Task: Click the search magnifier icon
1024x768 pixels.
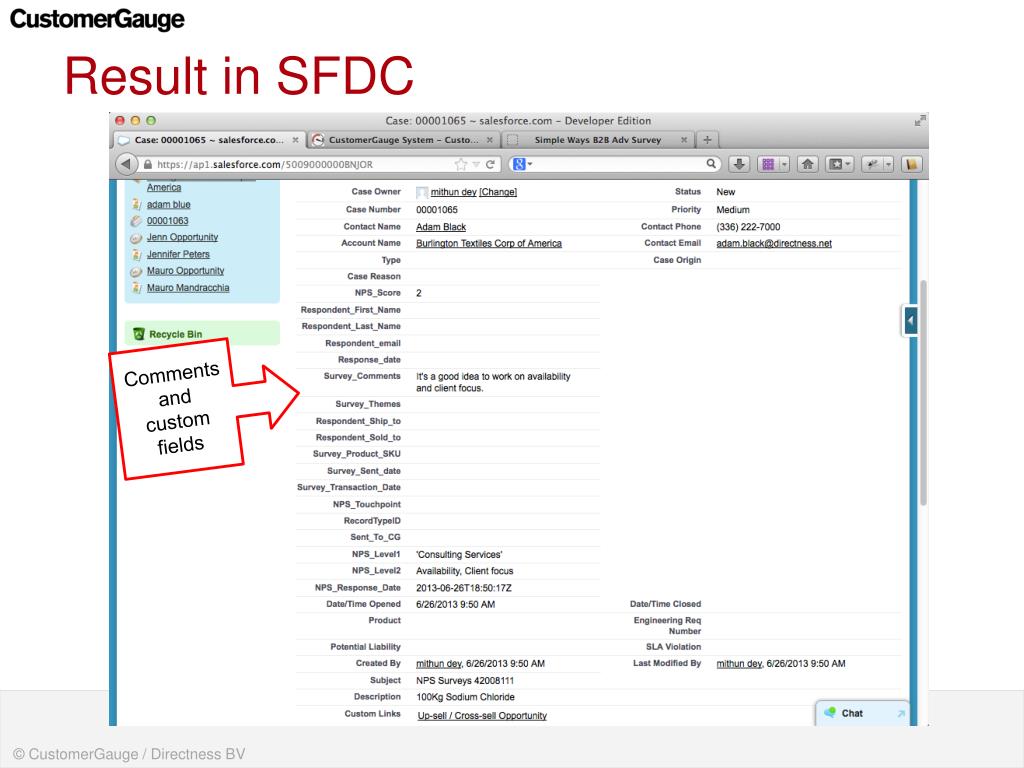Action: click(711, 164)
